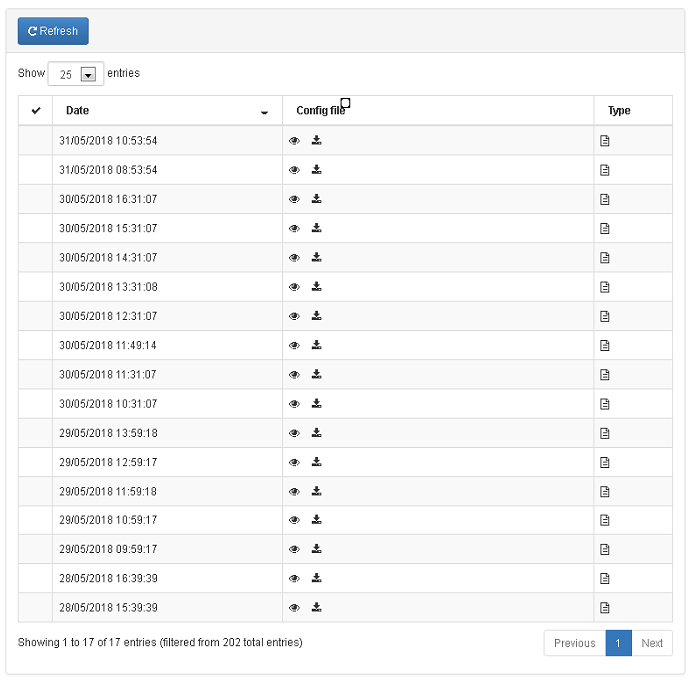View config from 30/05/2018 11:49:14
Viewport: 693px width, 683px height.
(x=294, y=345)
